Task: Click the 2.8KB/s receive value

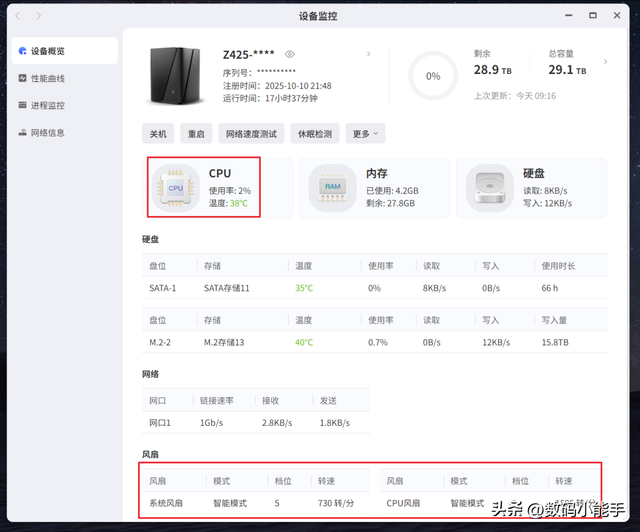Action: point(277,423)
